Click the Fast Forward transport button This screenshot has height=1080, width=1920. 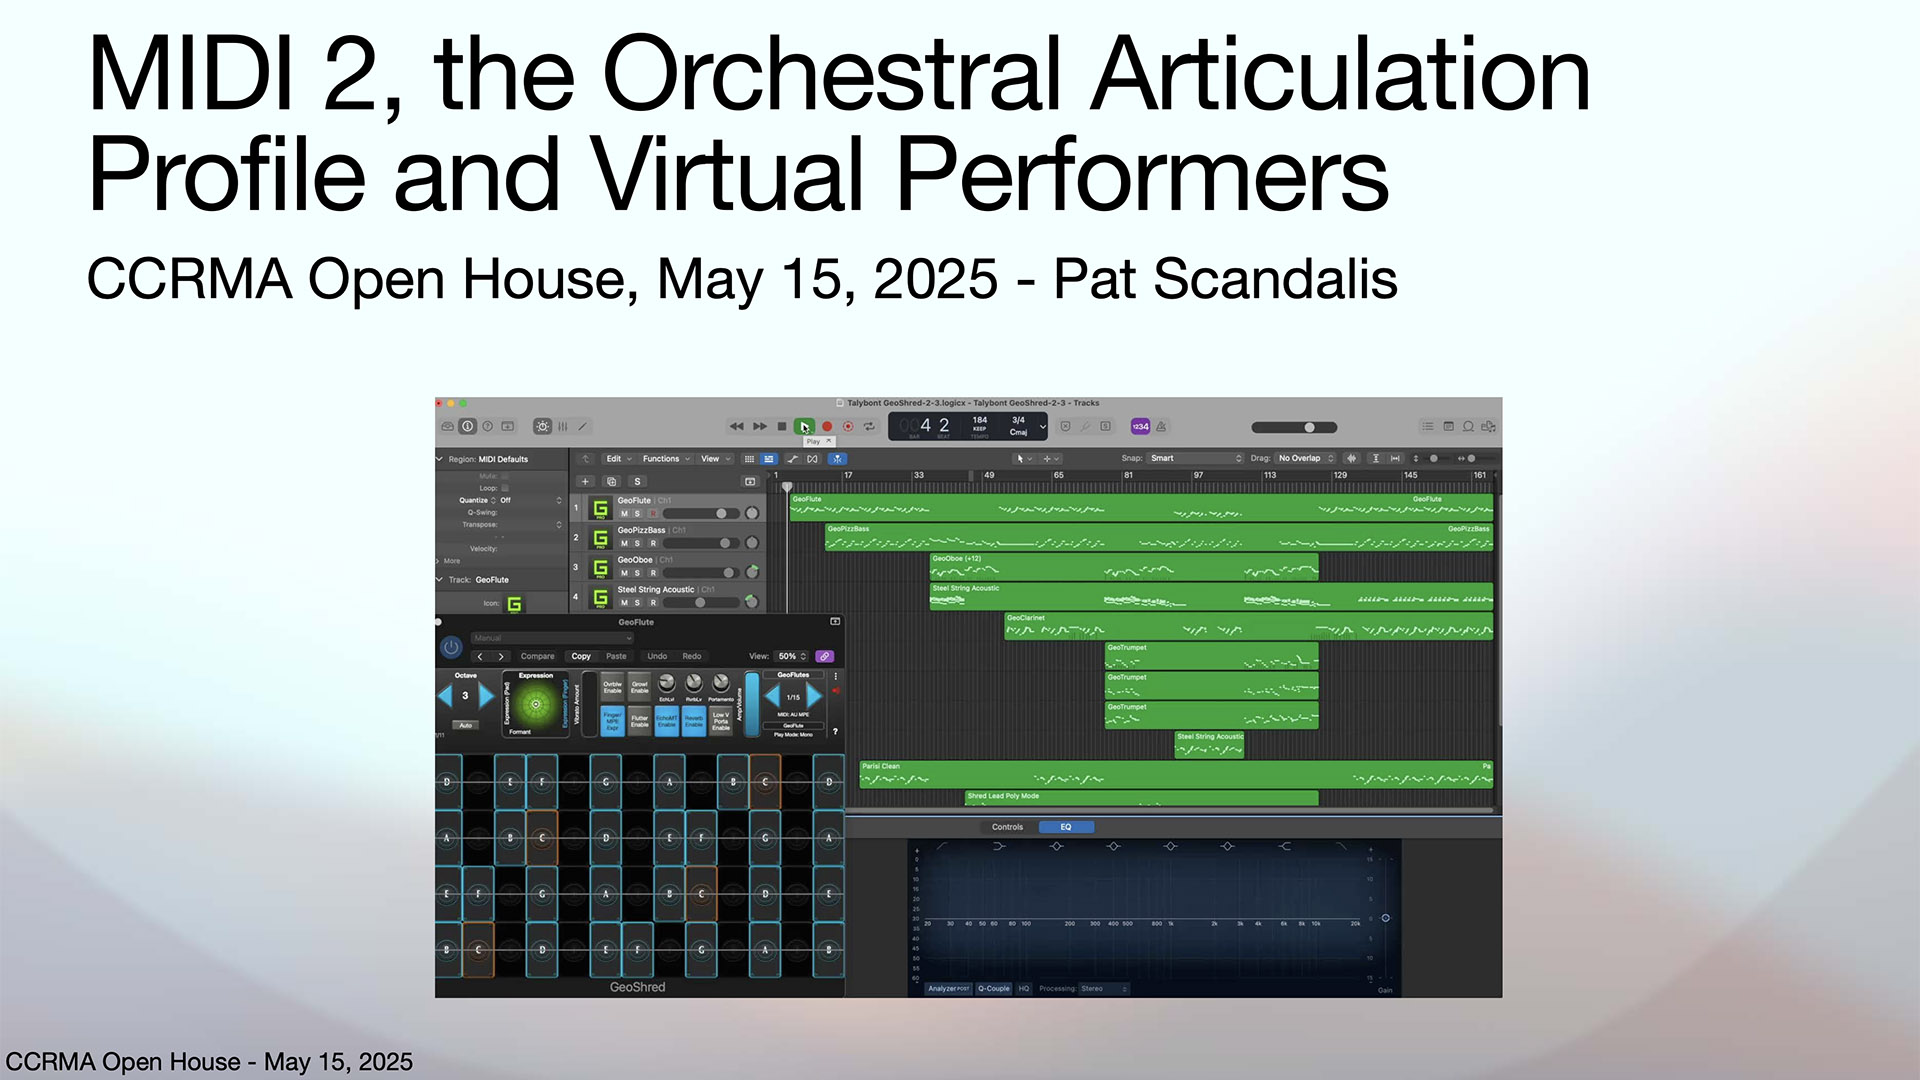[760, 427]
